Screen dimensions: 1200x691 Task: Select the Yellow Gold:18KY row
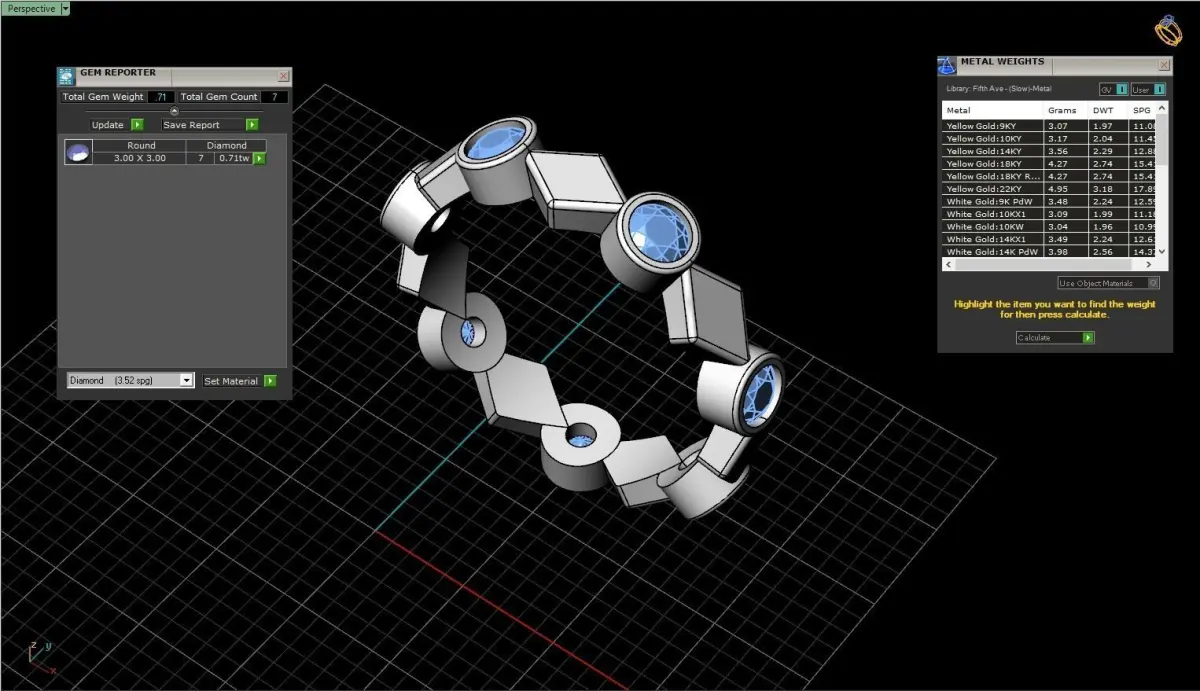1049,164
